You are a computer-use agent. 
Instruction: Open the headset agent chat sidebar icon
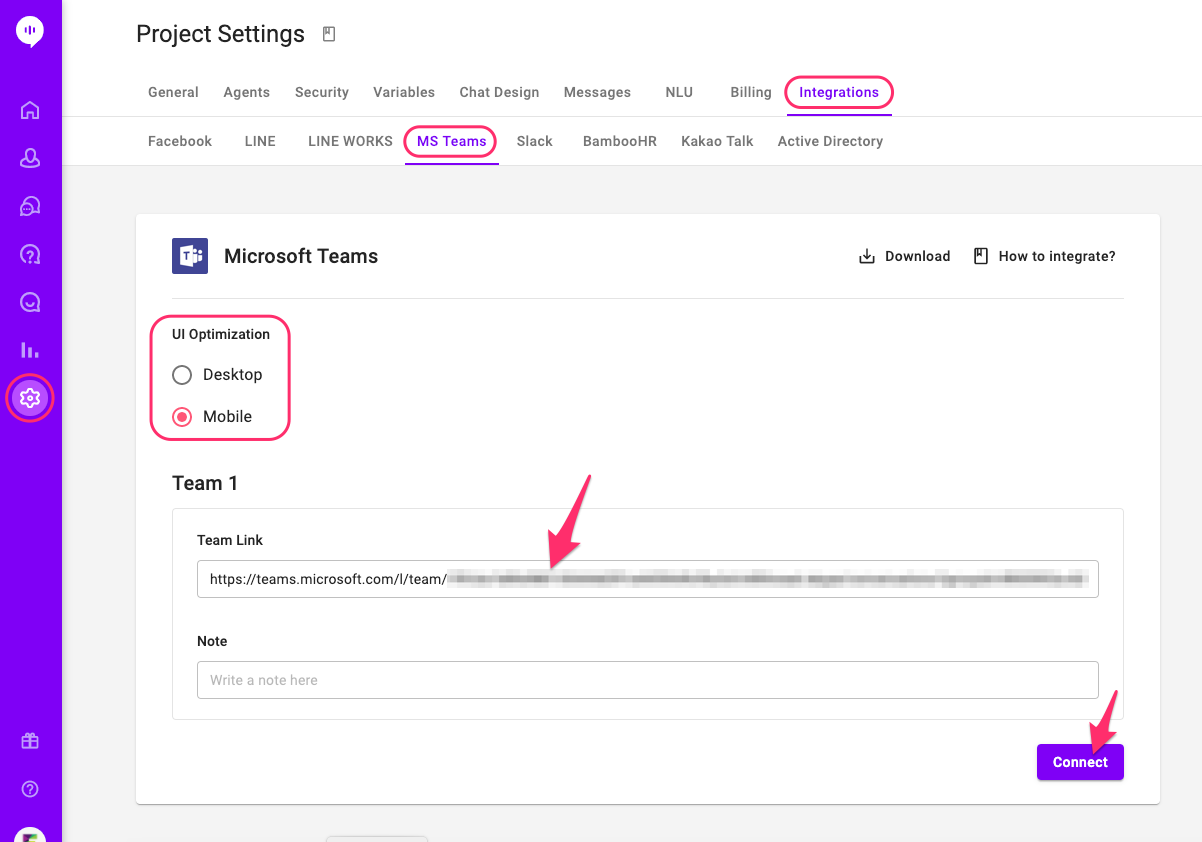tap(30, 206)
